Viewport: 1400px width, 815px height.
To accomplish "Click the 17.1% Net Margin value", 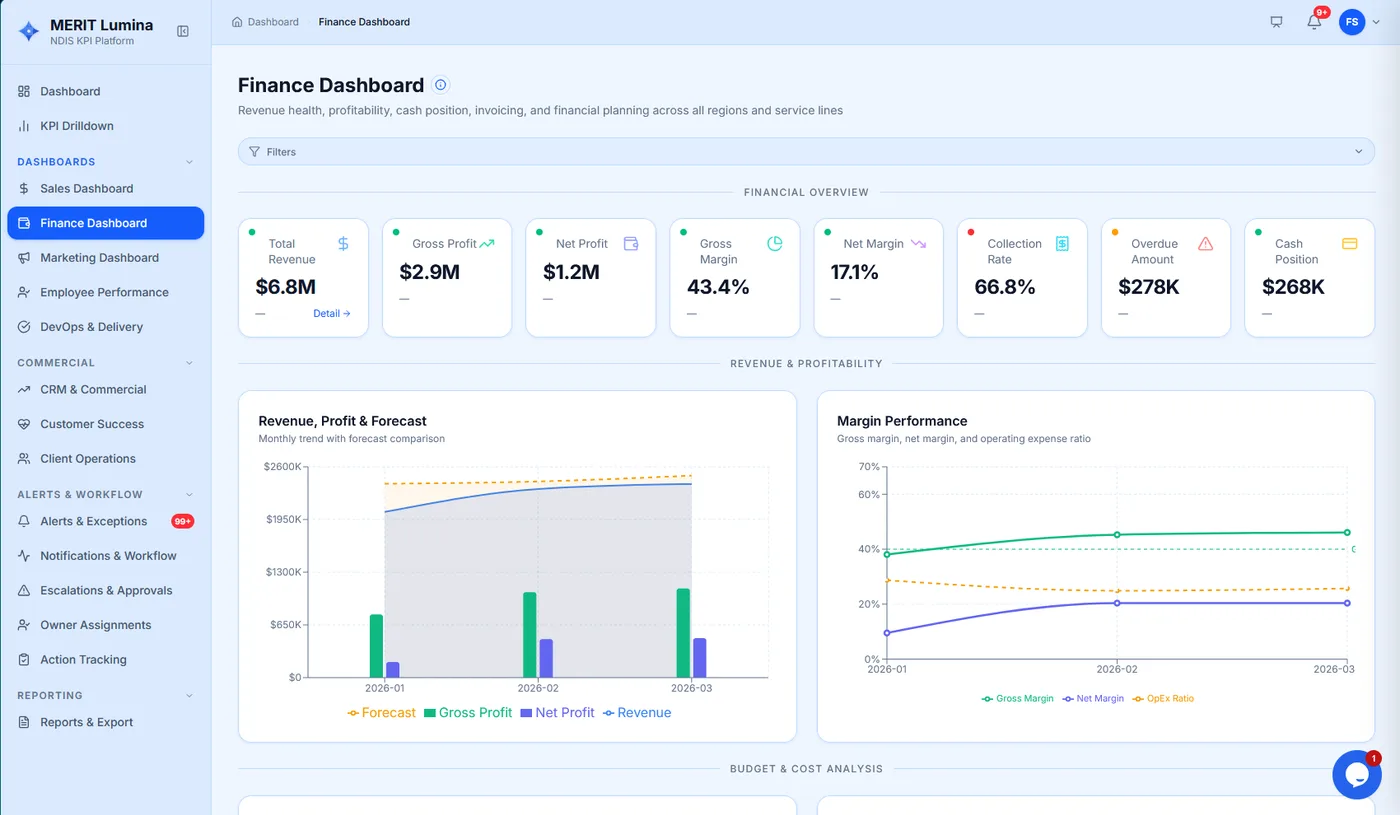I will pyautogui.click(x=855, y=272).
